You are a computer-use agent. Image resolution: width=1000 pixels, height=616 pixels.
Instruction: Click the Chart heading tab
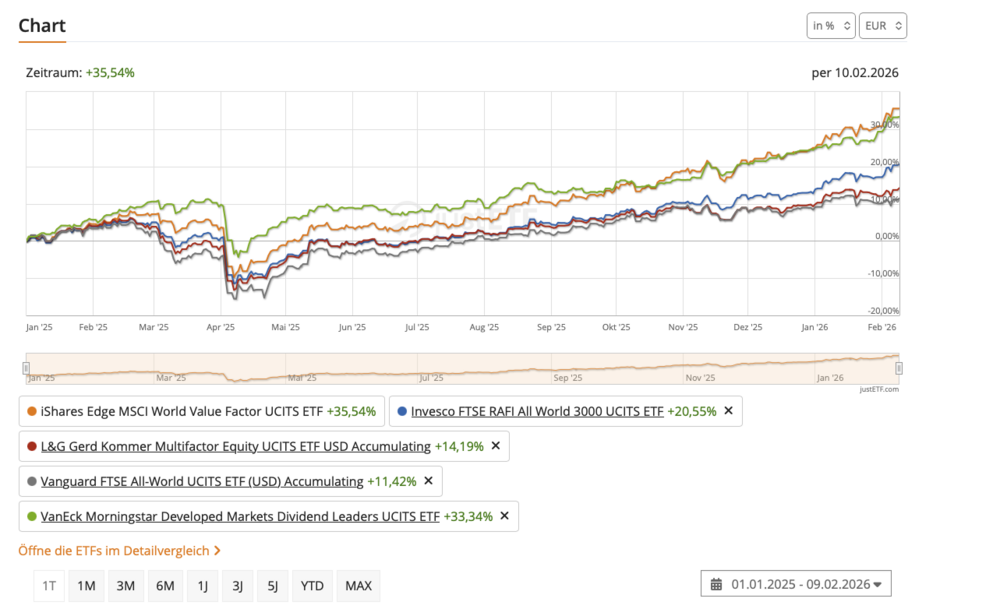pyautogui.click(x=42, y=26)
